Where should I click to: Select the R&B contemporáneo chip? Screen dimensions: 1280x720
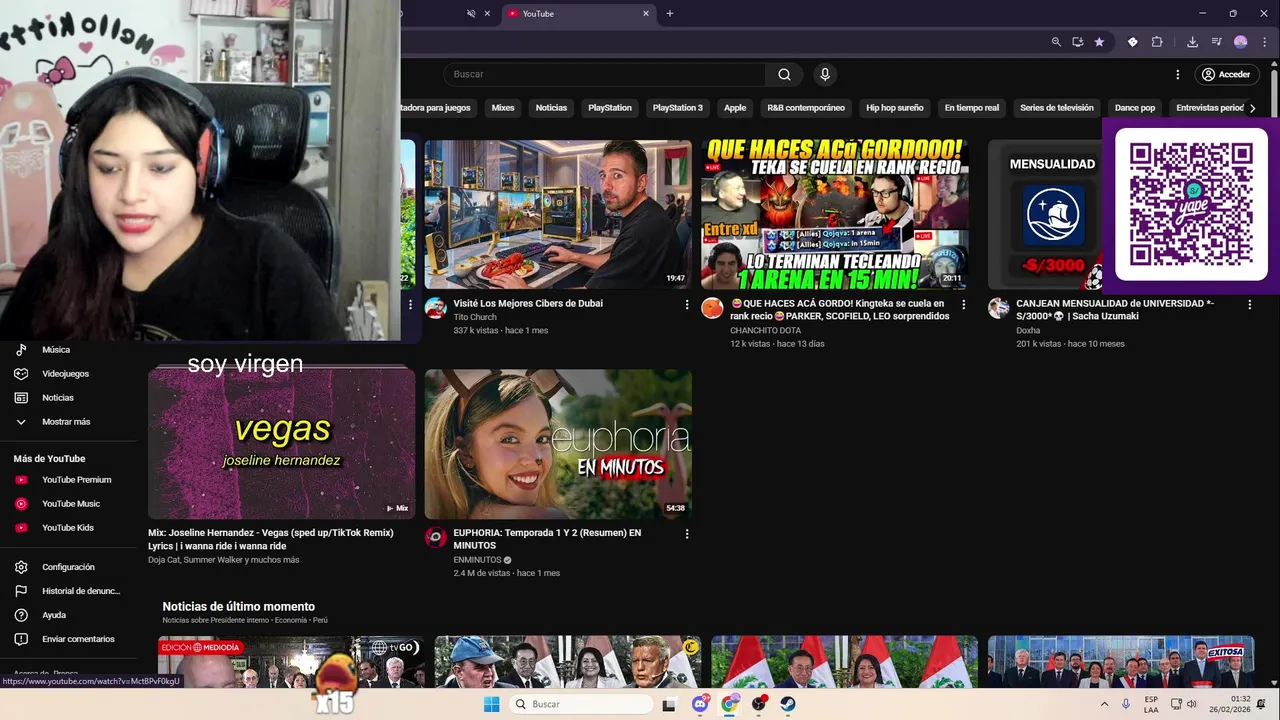pyautogui.click(x=806, y=108)
